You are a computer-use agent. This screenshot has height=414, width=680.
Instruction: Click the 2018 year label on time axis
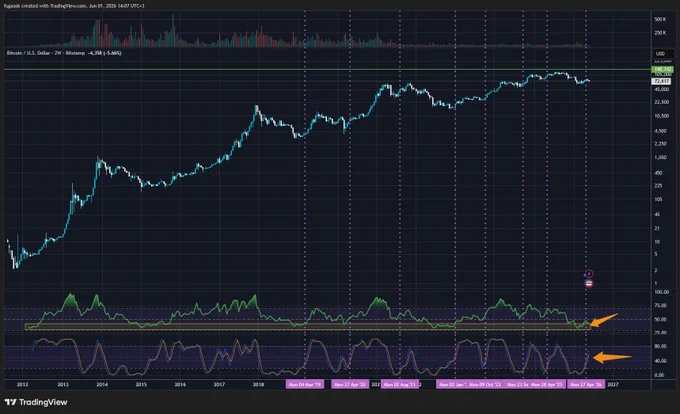(258, 385)
